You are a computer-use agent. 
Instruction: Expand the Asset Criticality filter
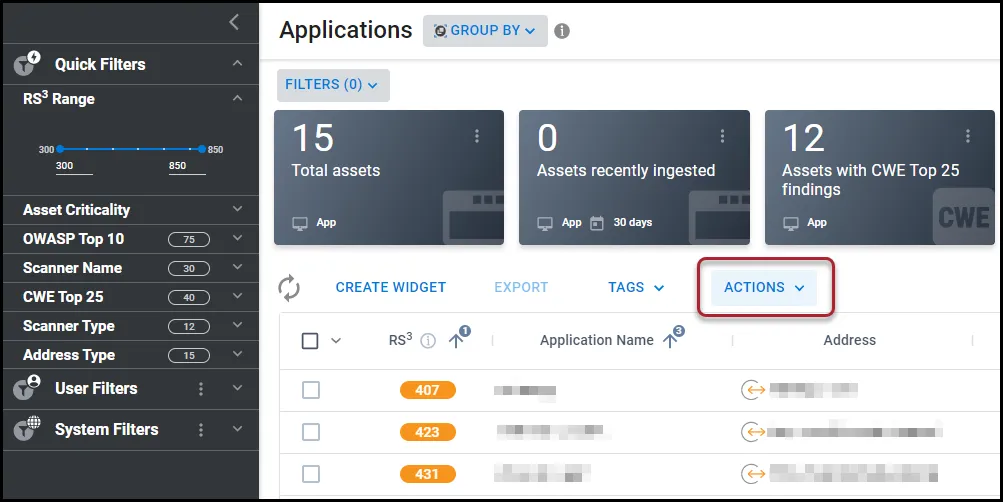point(237,209)
